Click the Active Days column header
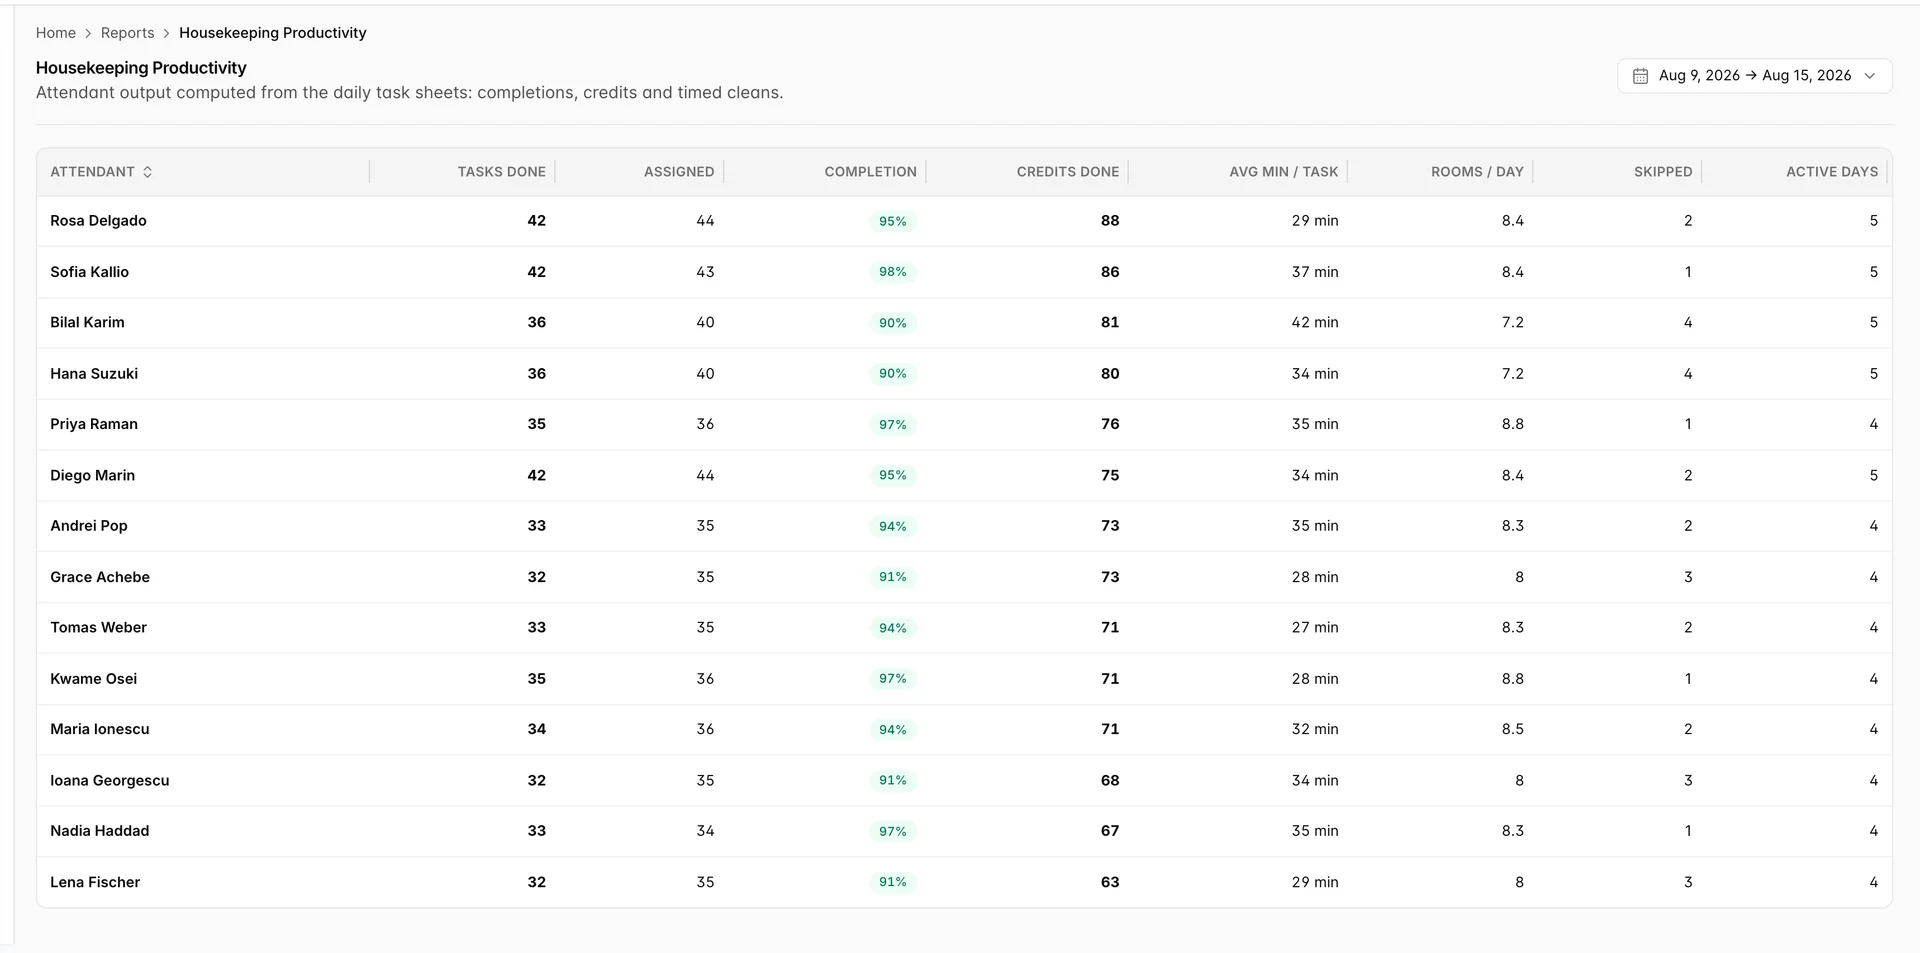 click(1832, 172)
